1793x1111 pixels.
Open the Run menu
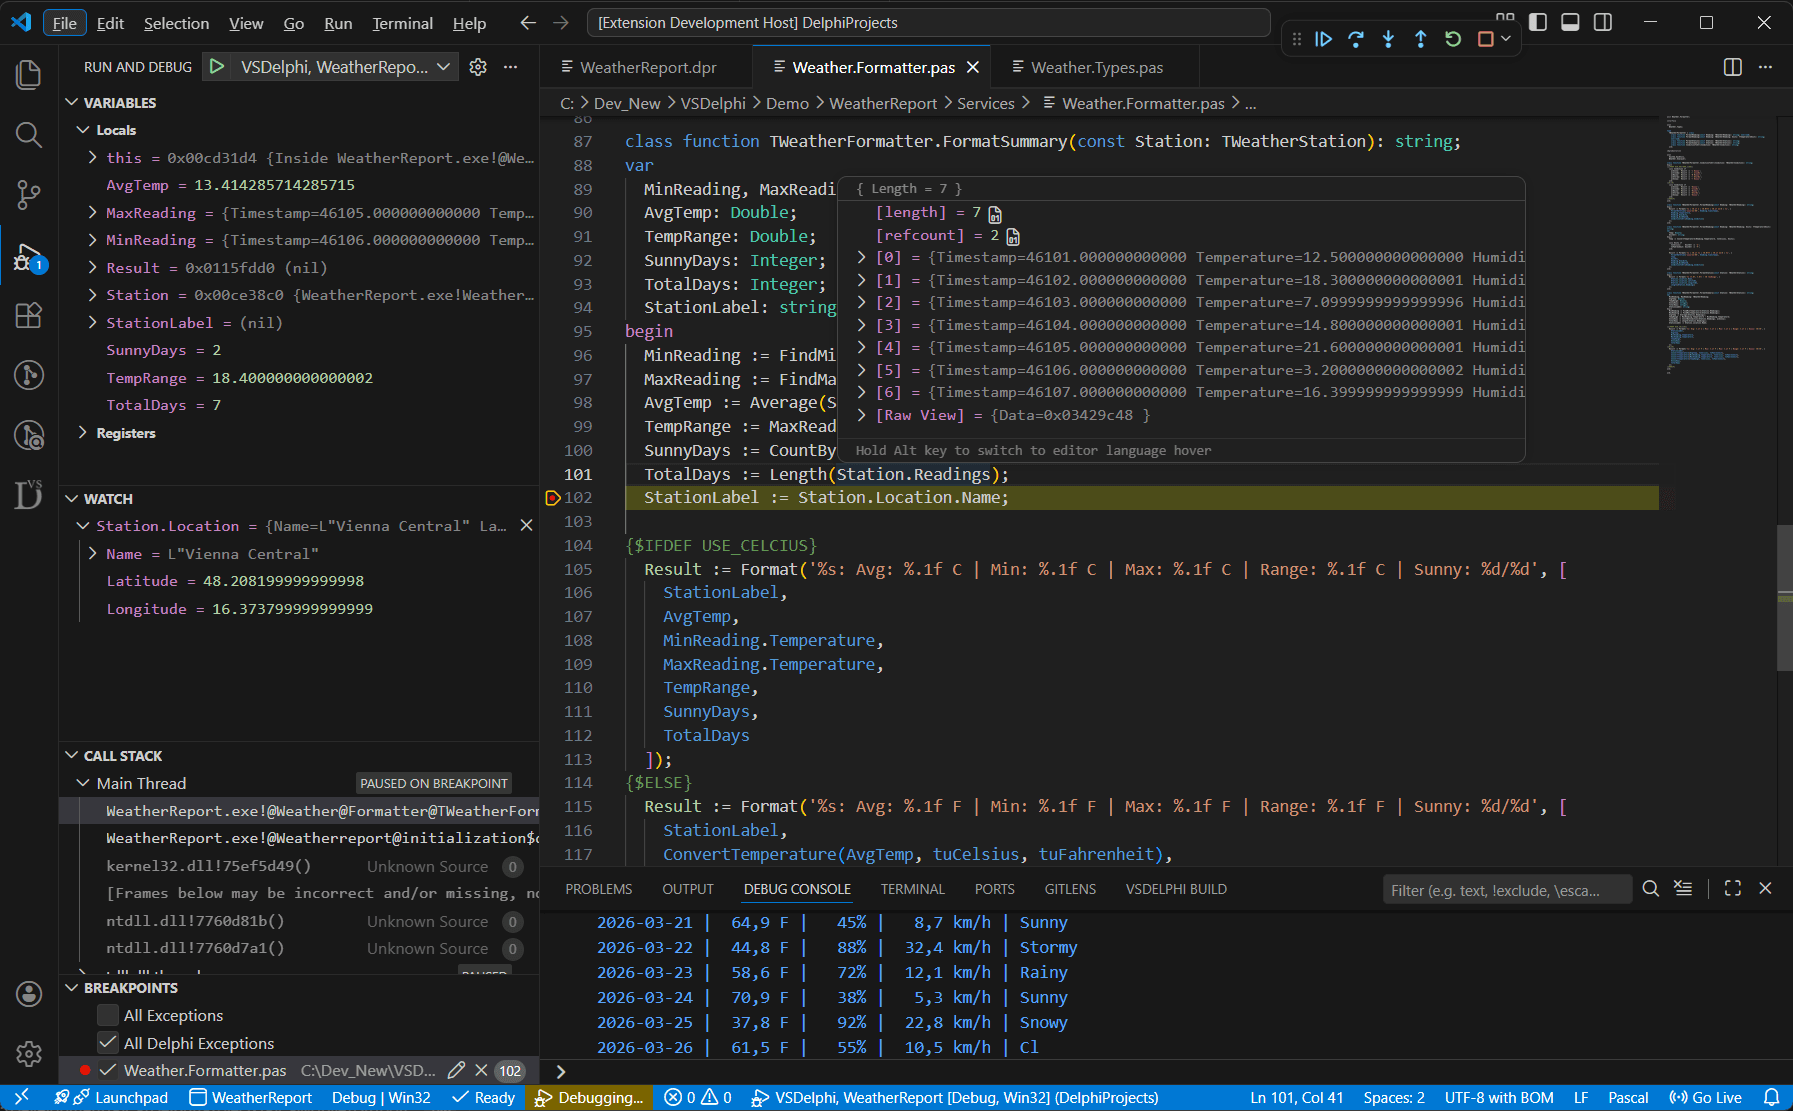(338, 22)
